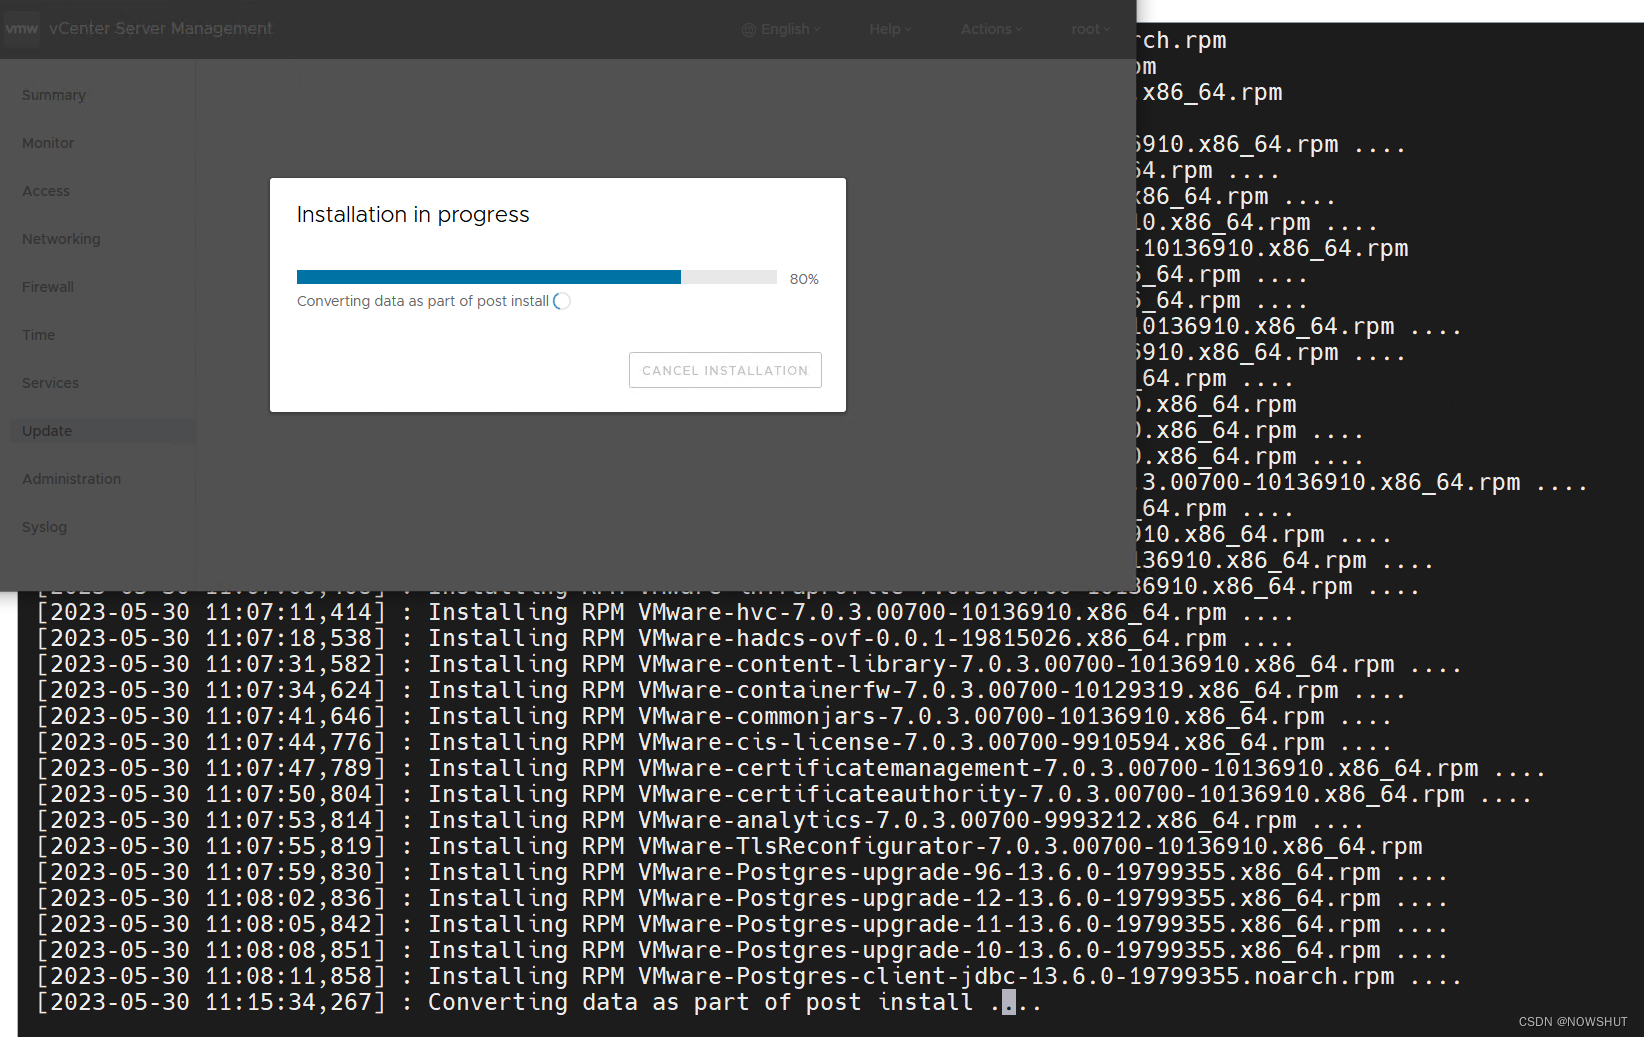The width and height of the screenshot is (1644, 1037).
Task: Click the terminal block cursor
Action: tap(1009, 1002)
